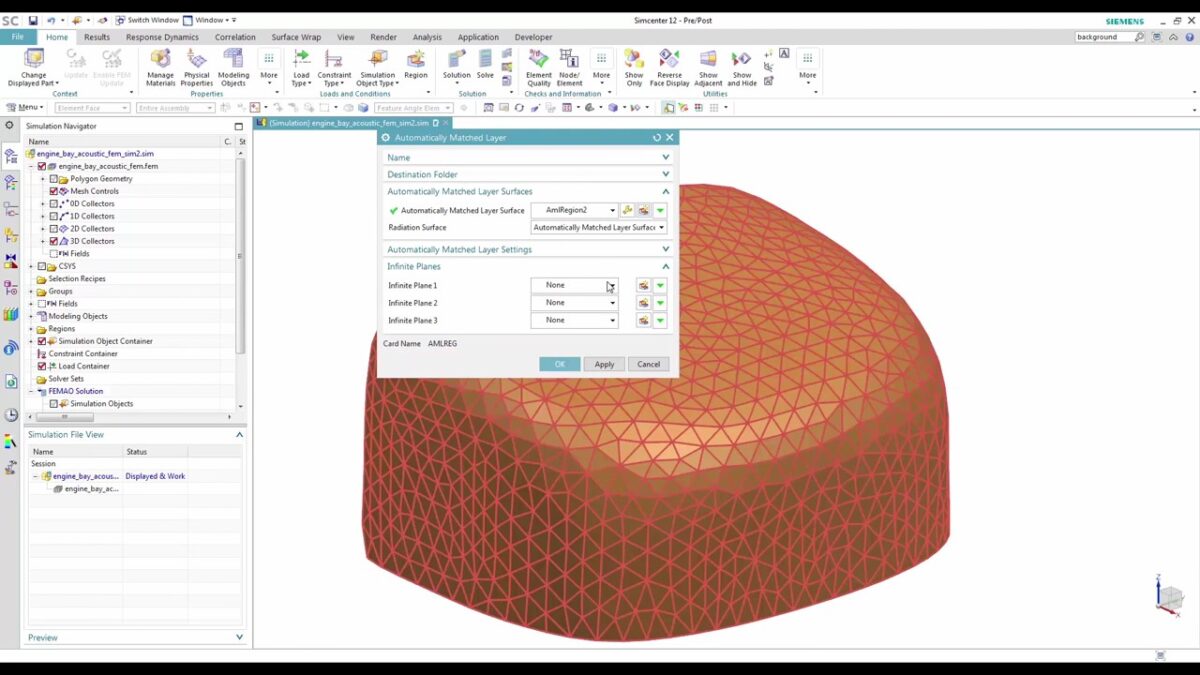The height and width of the screenshot is (675, 1200).
Task: Toggle the 3D Collectors checkbox
Action: pyautogui.click(x=54, y=241)
